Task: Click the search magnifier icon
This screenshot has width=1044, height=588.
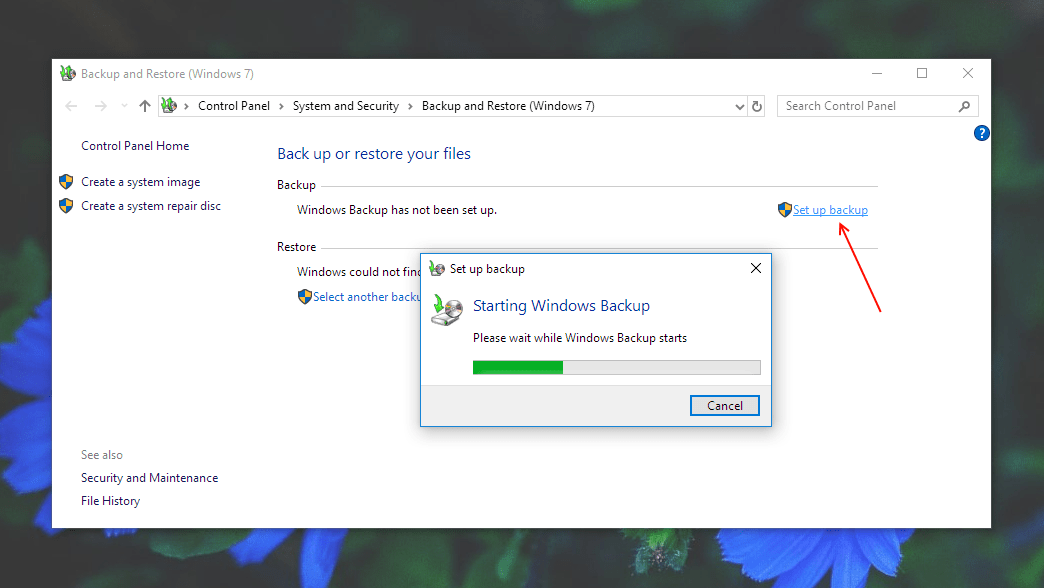Action: 963,105
